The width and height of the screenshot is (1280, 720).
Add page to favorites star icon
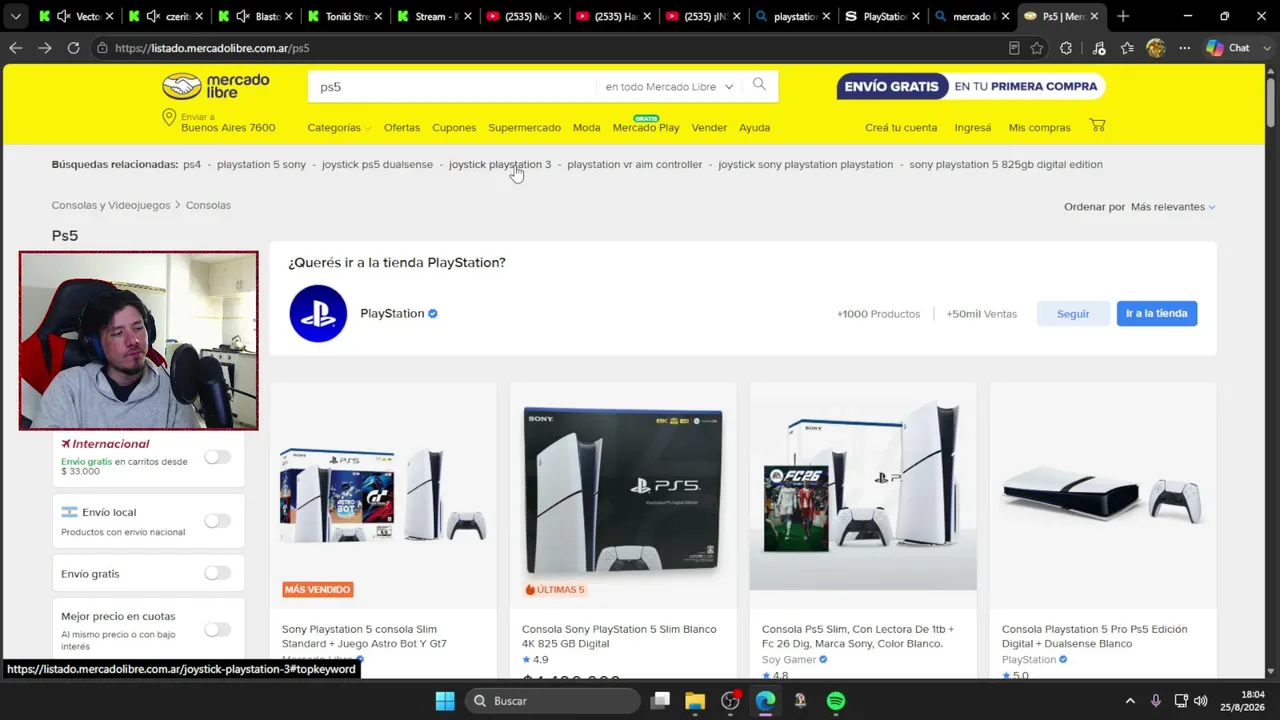coord(1037,48)
